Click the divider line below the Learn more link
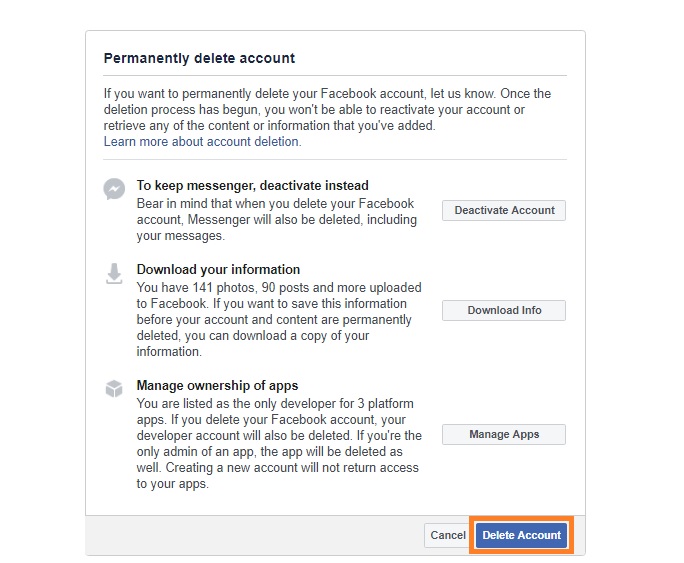The image size is (684, 563). 335,159
